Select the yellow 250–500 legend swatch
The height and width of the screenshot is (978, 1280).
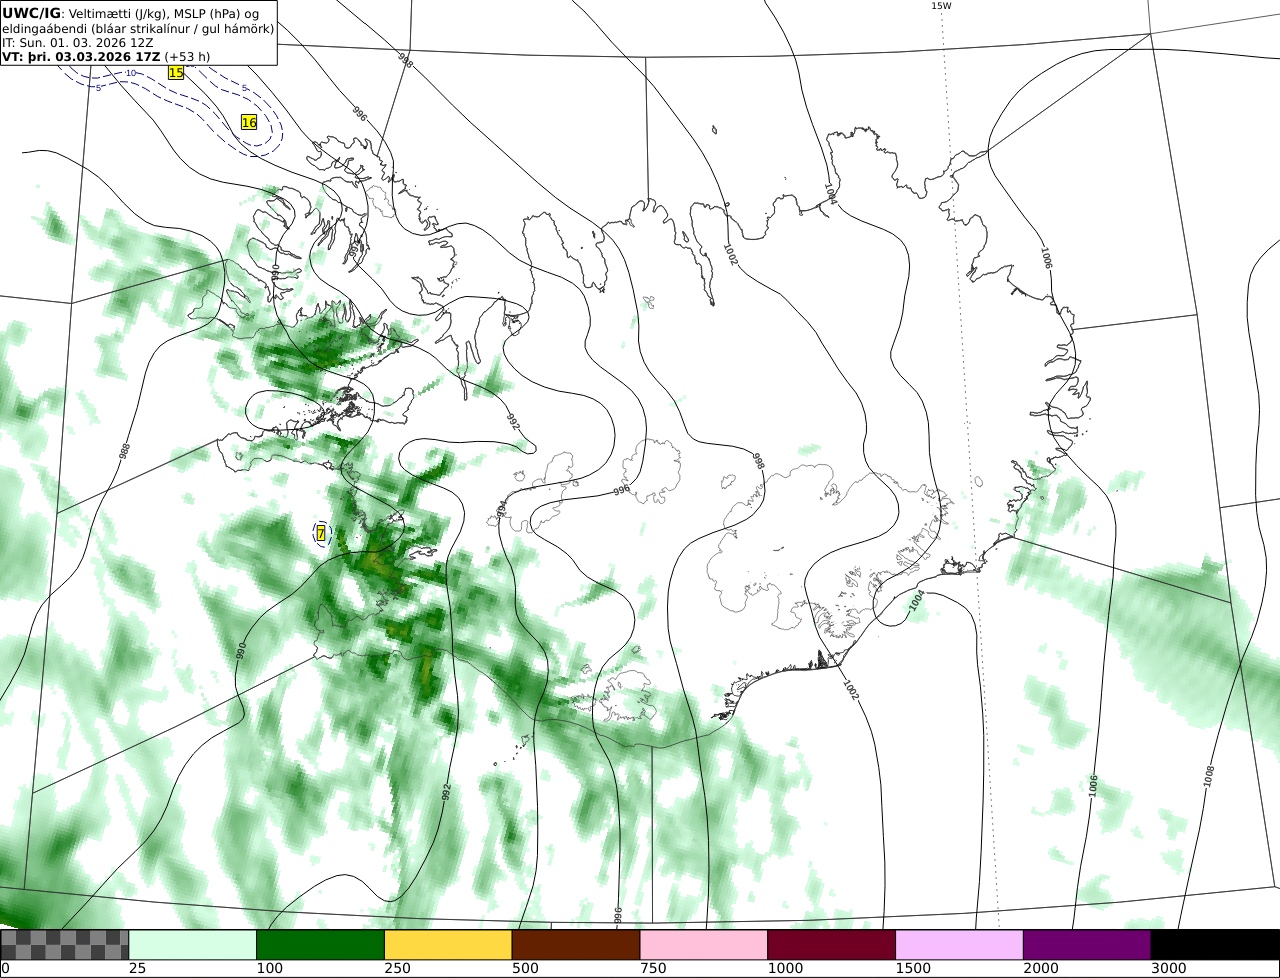point(448,944)
